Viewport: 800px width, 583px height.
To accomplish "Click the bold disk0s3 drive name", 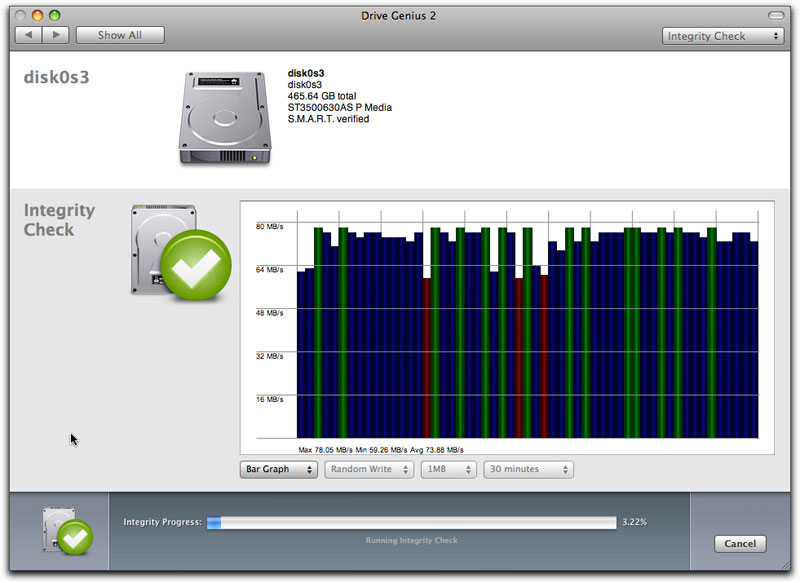I will tap(306, 73).
